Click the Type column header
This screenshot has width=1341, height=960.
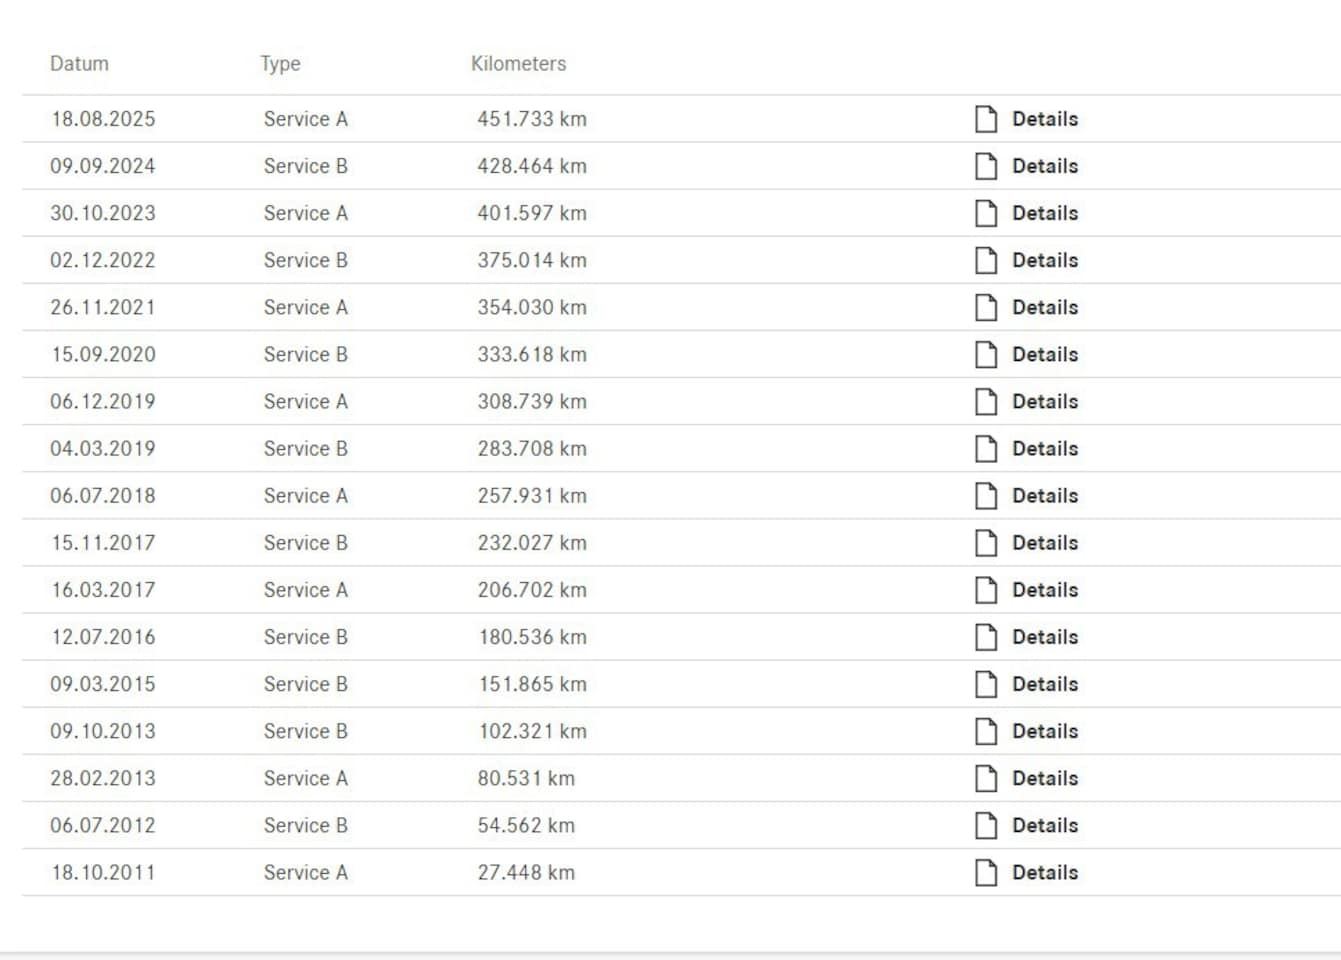[280, 64]
